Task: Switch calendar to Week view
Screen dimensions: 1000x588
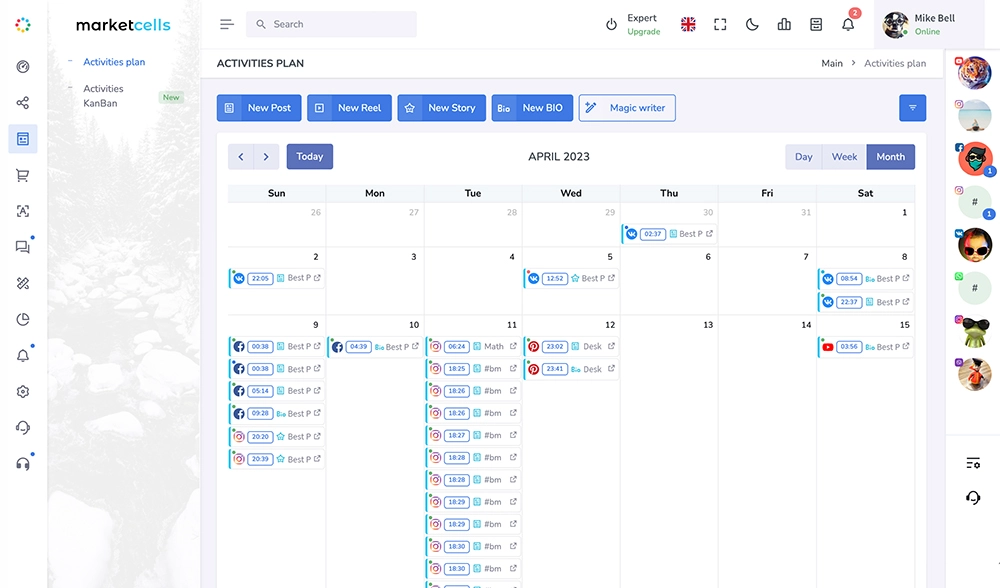Action: pyautogui.click(x=844, y=157)
